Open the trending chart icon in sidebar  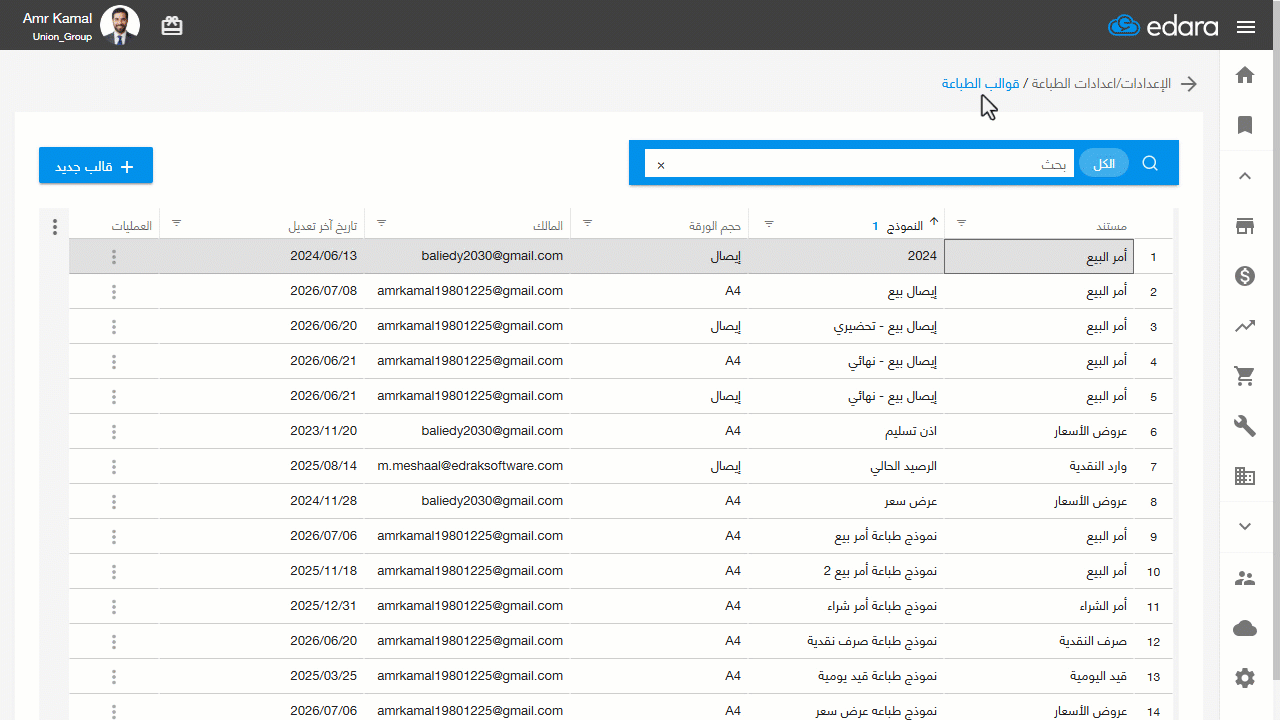tap(1245, 326)
